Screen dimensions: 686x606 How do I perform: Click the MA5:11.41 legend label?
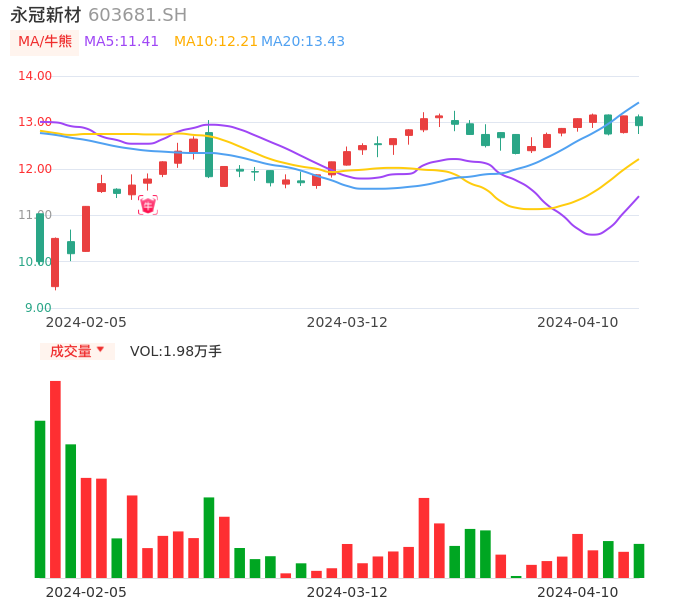pyautogui.click(x=121, y=42)
